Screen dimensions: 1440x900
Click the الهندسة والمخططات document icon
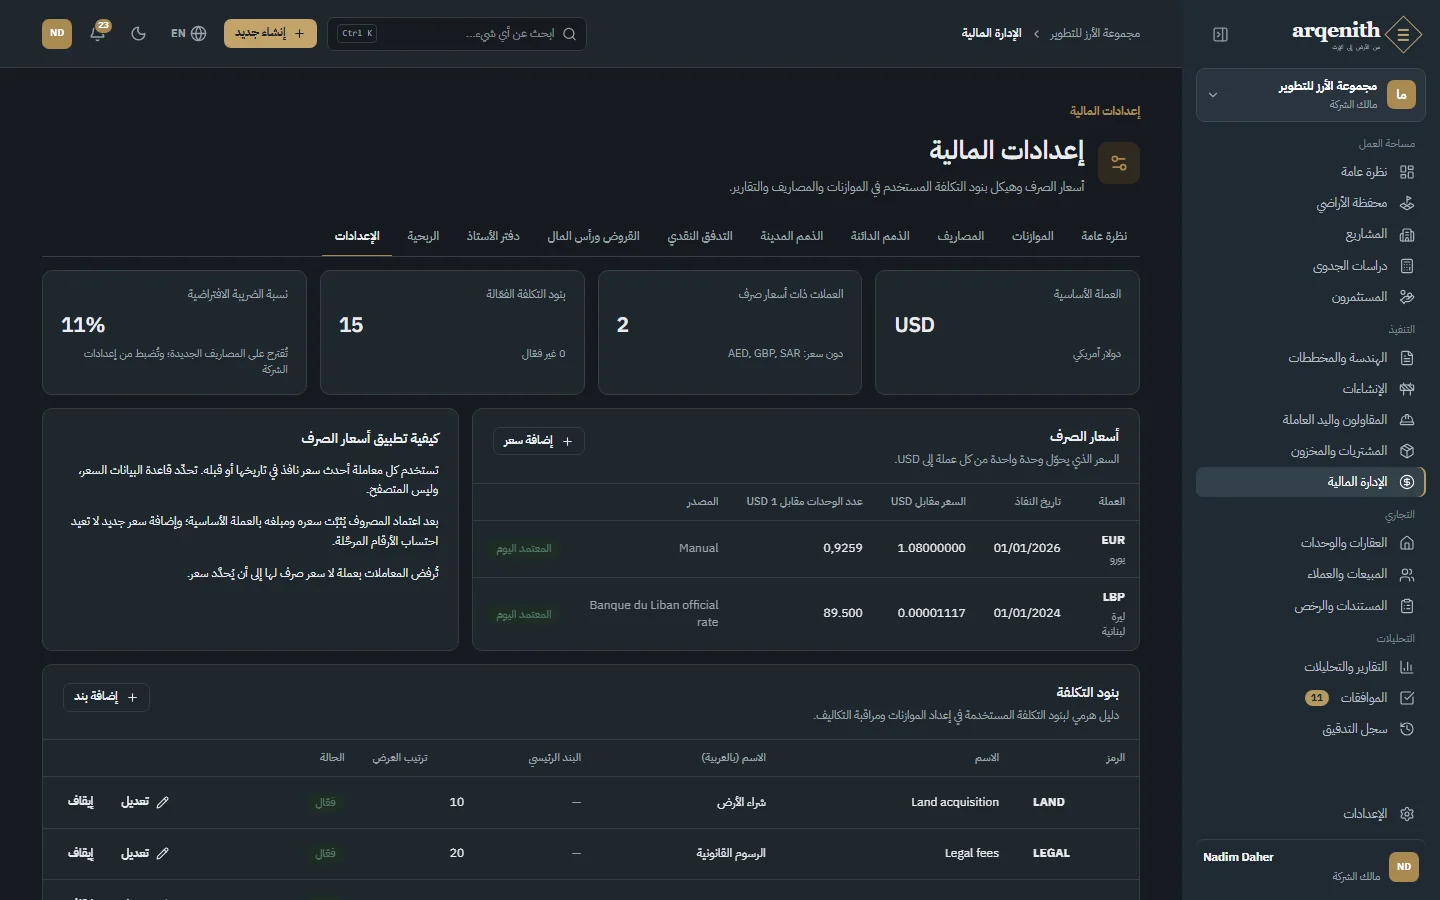pyautogui.click(x=1407, y=358)
